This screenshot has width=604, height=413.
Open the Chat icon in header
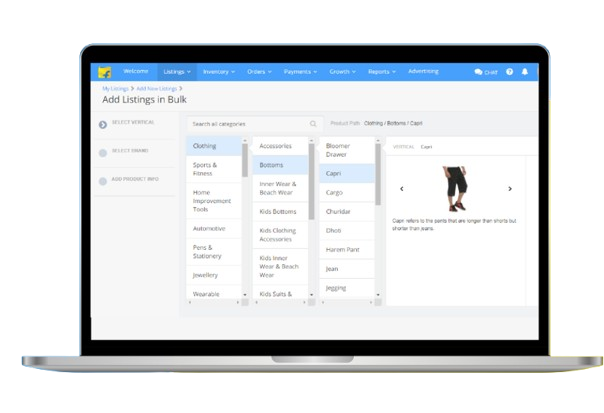486,72
